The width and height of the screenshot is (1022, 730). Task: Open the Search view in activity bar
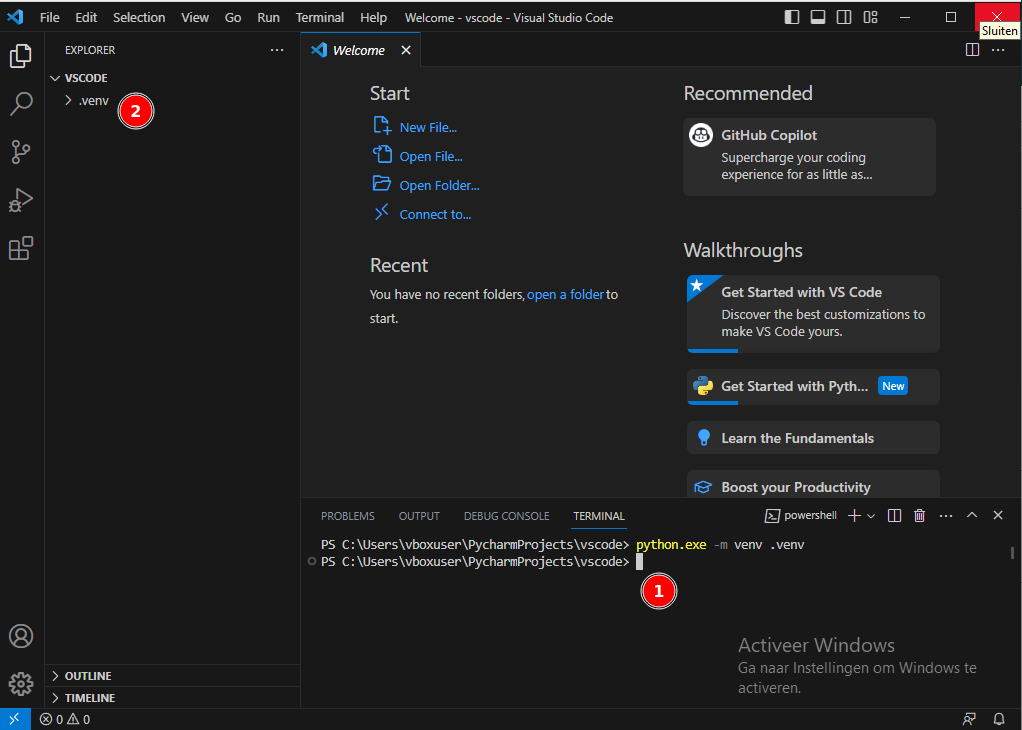[21, 104]
